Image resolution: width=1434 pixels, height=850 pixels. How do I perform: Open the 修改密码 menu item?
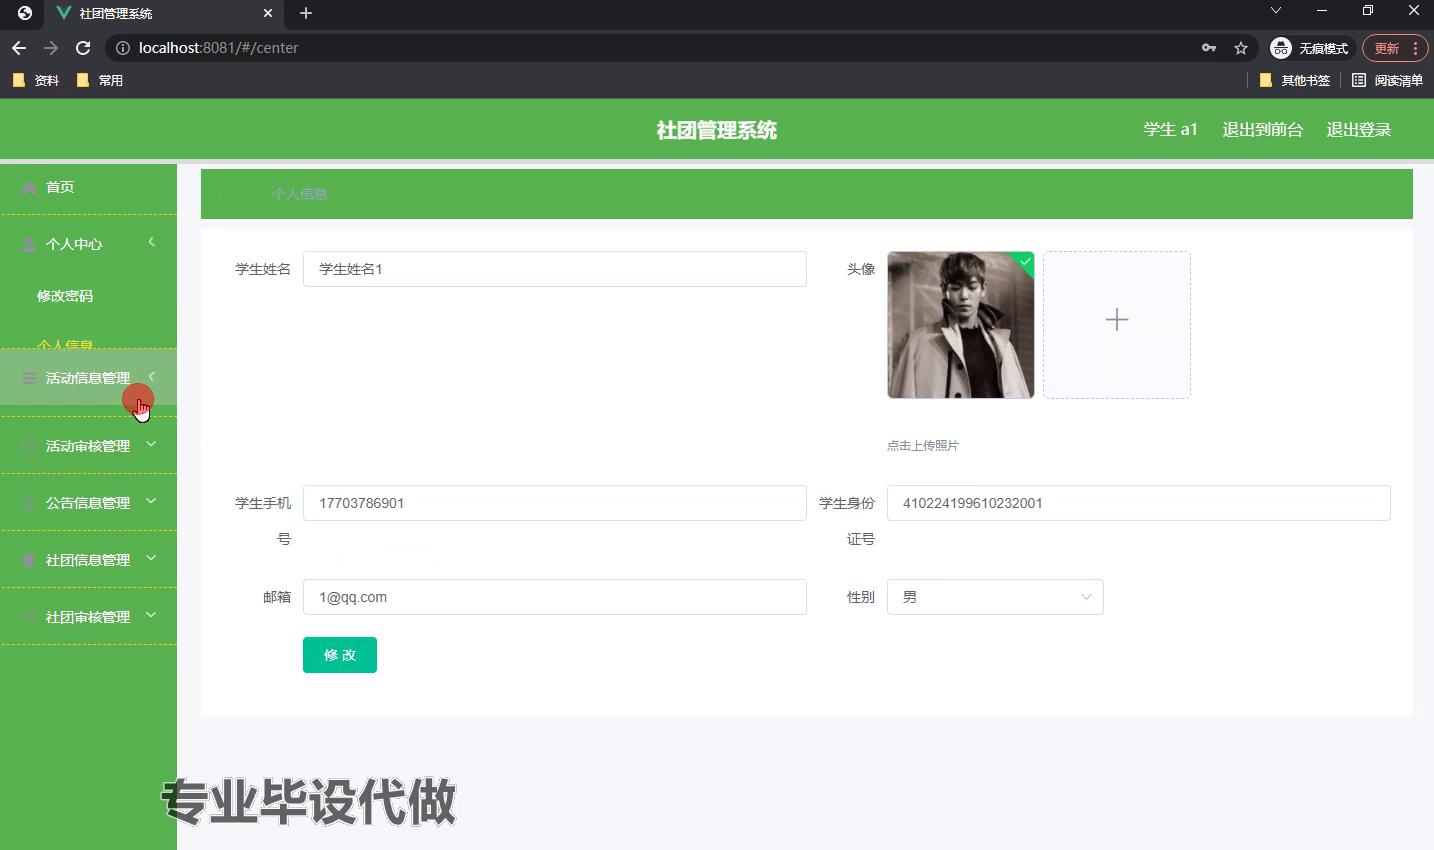coord(65,296)
